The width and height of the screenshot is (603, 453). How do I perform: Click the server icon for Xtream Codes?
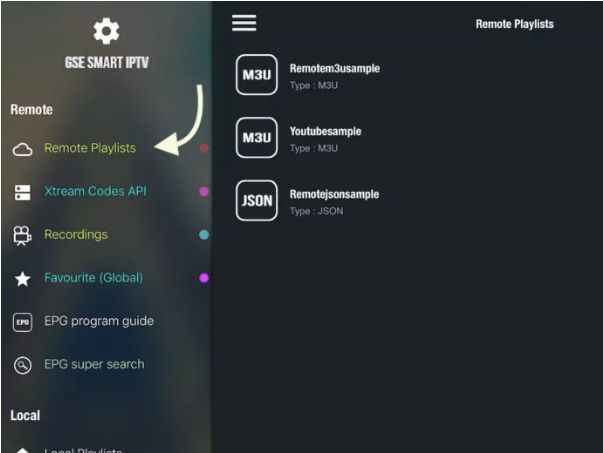[x=23, y=192]
